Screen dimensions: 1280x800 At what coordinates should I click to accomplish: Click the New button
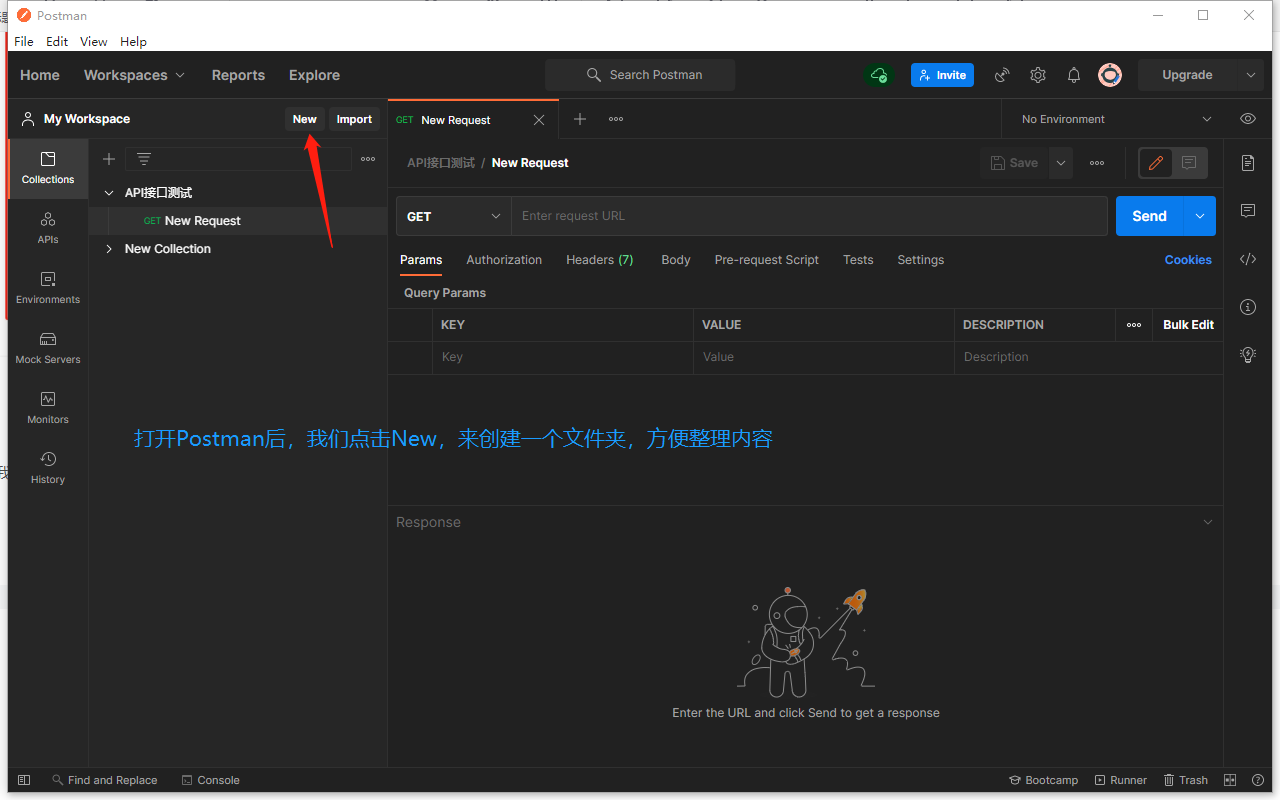tap(304, 119)
